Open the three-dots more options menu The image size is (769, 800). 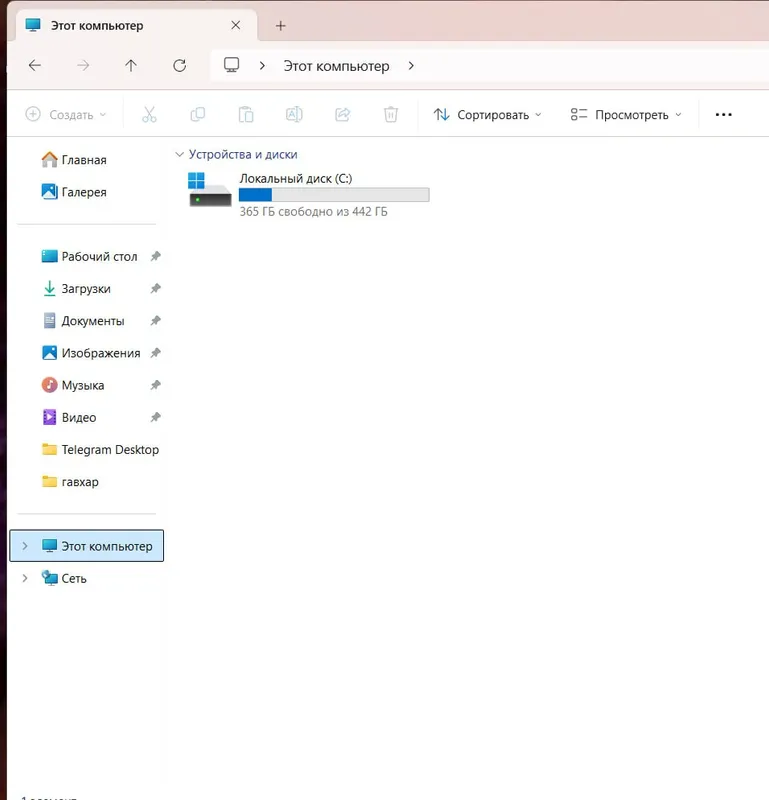(x=724, y=115)
